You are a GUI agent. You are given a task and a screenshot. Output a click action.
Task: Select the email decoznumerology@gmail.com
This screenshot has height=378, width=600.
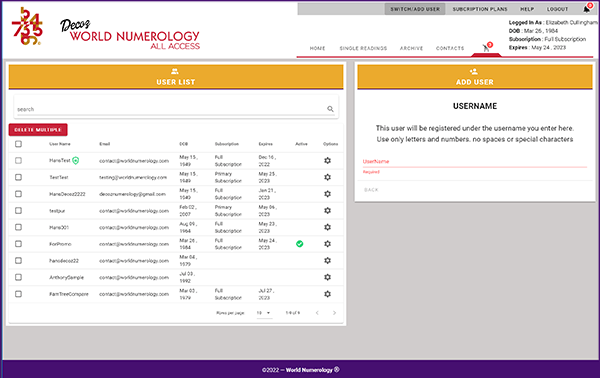(132, 194)
